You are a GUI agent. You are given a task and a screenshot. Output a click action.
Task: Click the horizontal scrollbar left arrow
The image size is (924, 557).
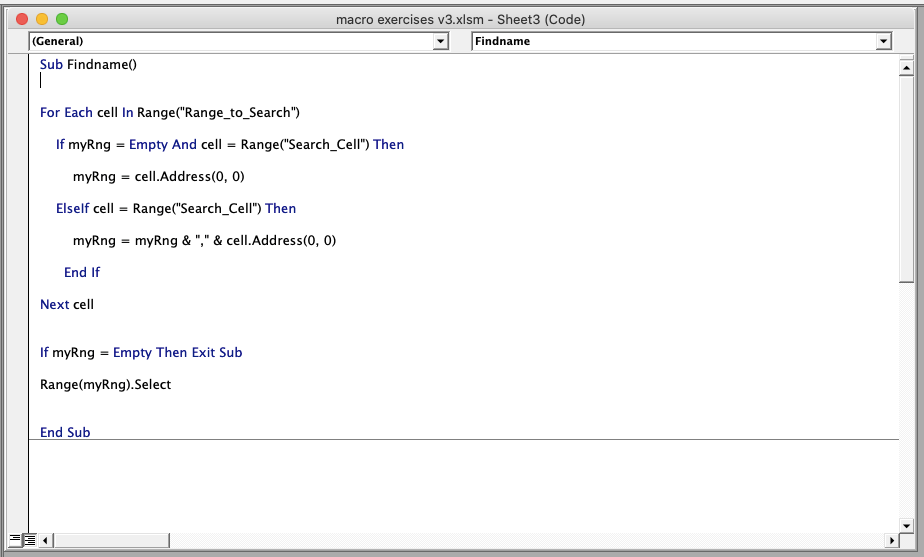coord(45,540)
